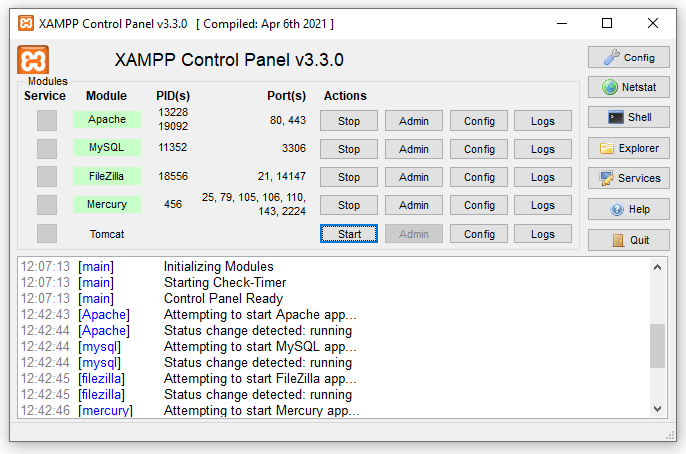Image resolution: width=686 pixels, height=454 pixels.
Task: Click FileZilla ports '21, 14147'
Action: [x=282, y=176]
